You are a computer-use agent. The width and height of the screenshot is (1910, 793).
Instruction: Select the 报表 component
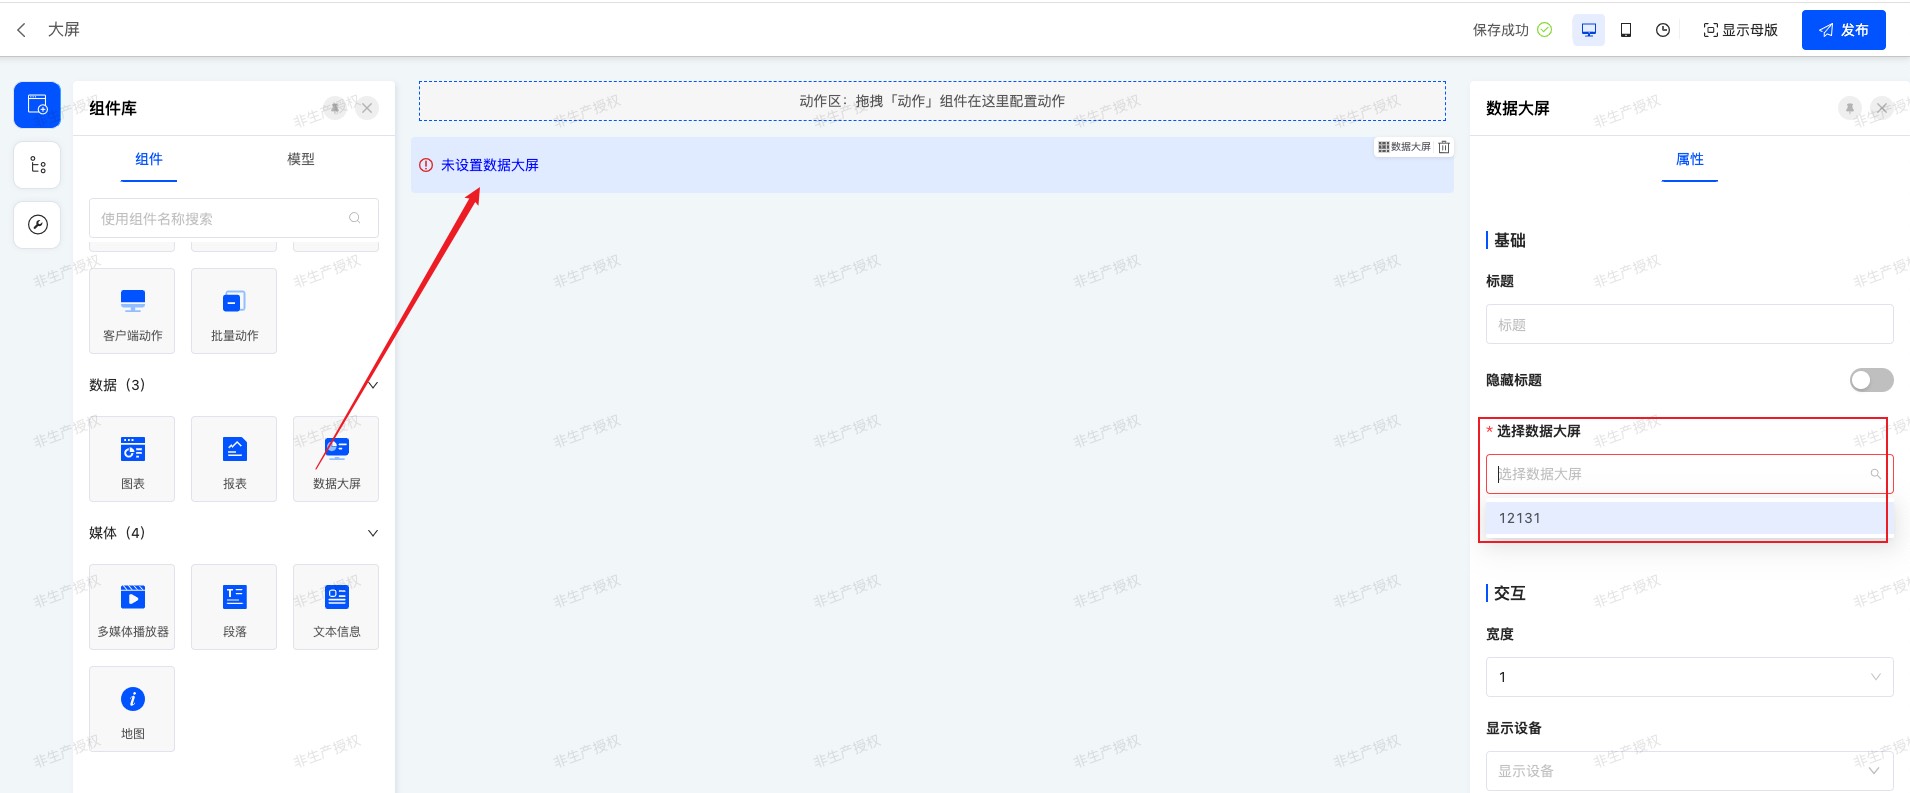coord(234,459)
